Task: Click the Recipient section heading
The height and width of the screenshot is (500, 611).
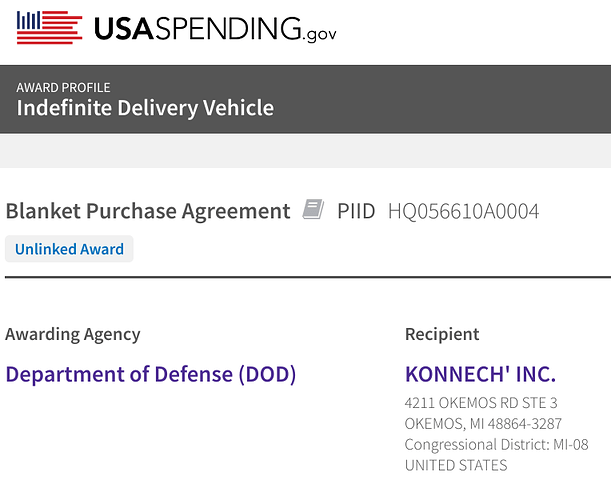Action: [442, 334]
